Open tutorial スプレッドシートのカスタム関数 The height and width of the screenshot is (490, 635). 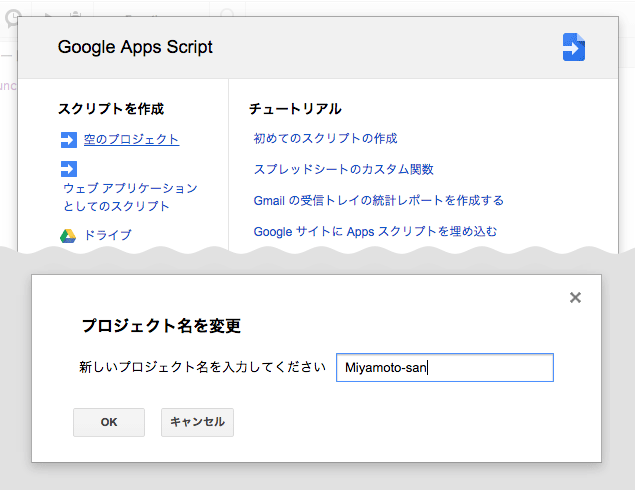[343, 169]
